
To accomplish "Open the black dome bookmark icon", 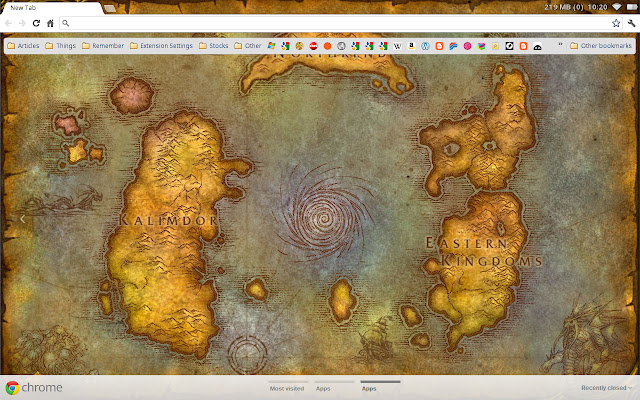I will point(537,46).
